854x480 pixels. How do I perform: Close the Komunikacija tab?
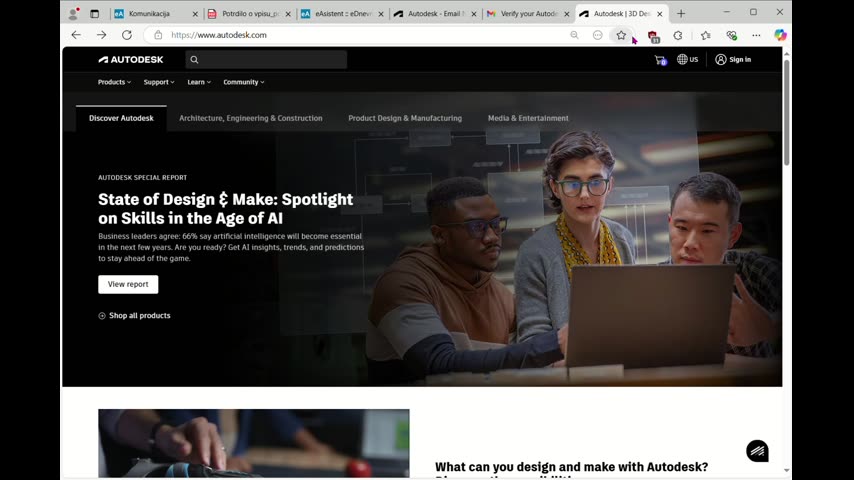(x=196, y=14)
